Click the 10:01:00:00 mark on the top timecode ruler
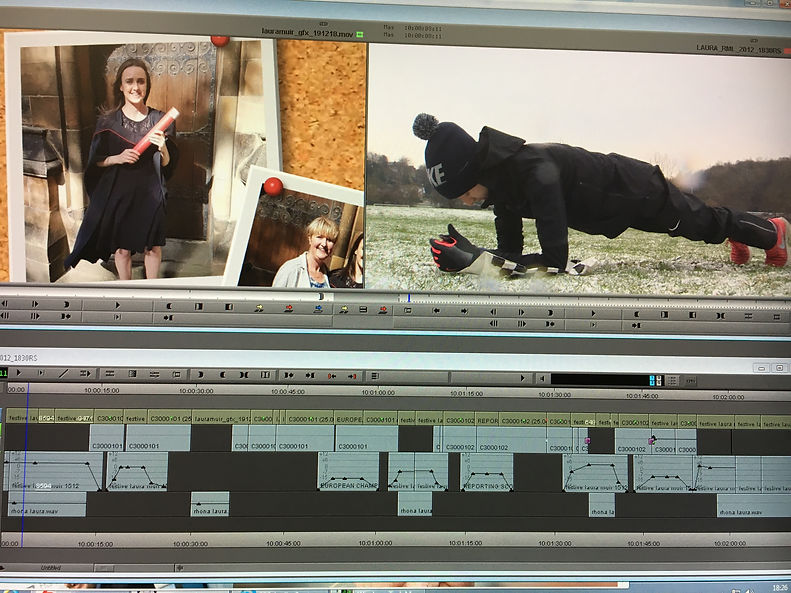This screenshot has width=791, height=593. tap(378, 392)
